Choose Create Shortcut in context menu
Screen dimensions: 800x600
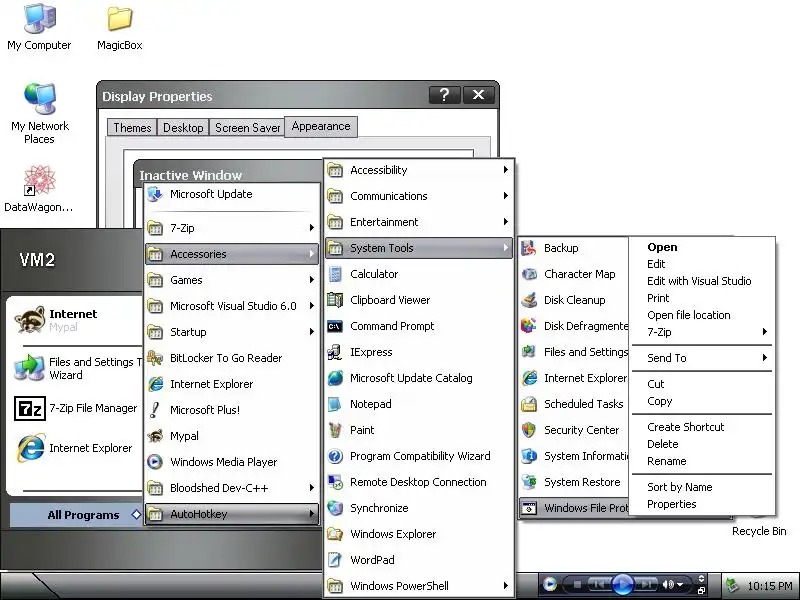click(702, 427)
